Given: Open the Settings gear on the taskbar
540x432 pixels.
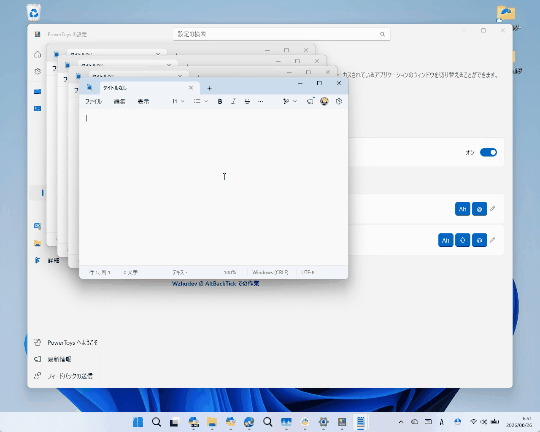Looking at the screenshot, I should click(x=323, y=422).
